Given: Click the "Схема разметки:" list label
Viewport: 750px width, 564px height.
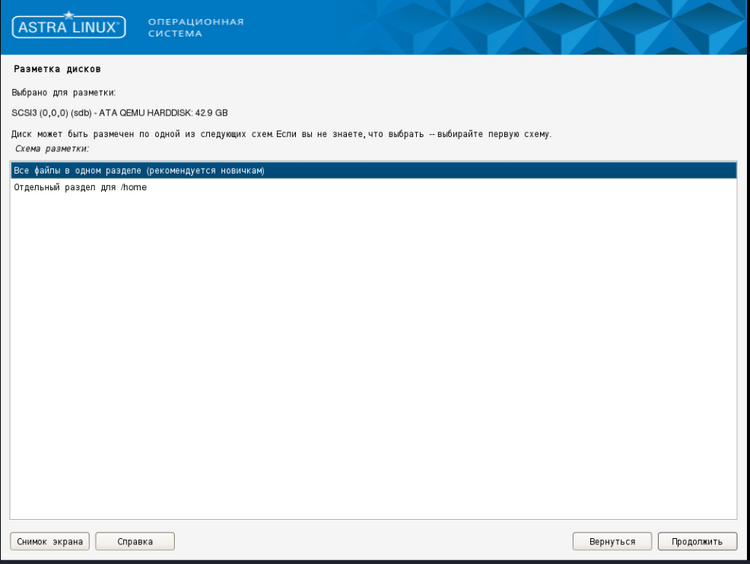Looking at the screenshot, I should pyautogui.click(x=52, y=148).
